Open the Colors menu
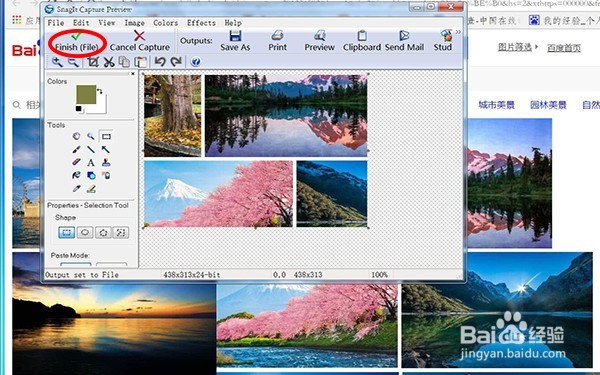 click(x=165, y=23)
